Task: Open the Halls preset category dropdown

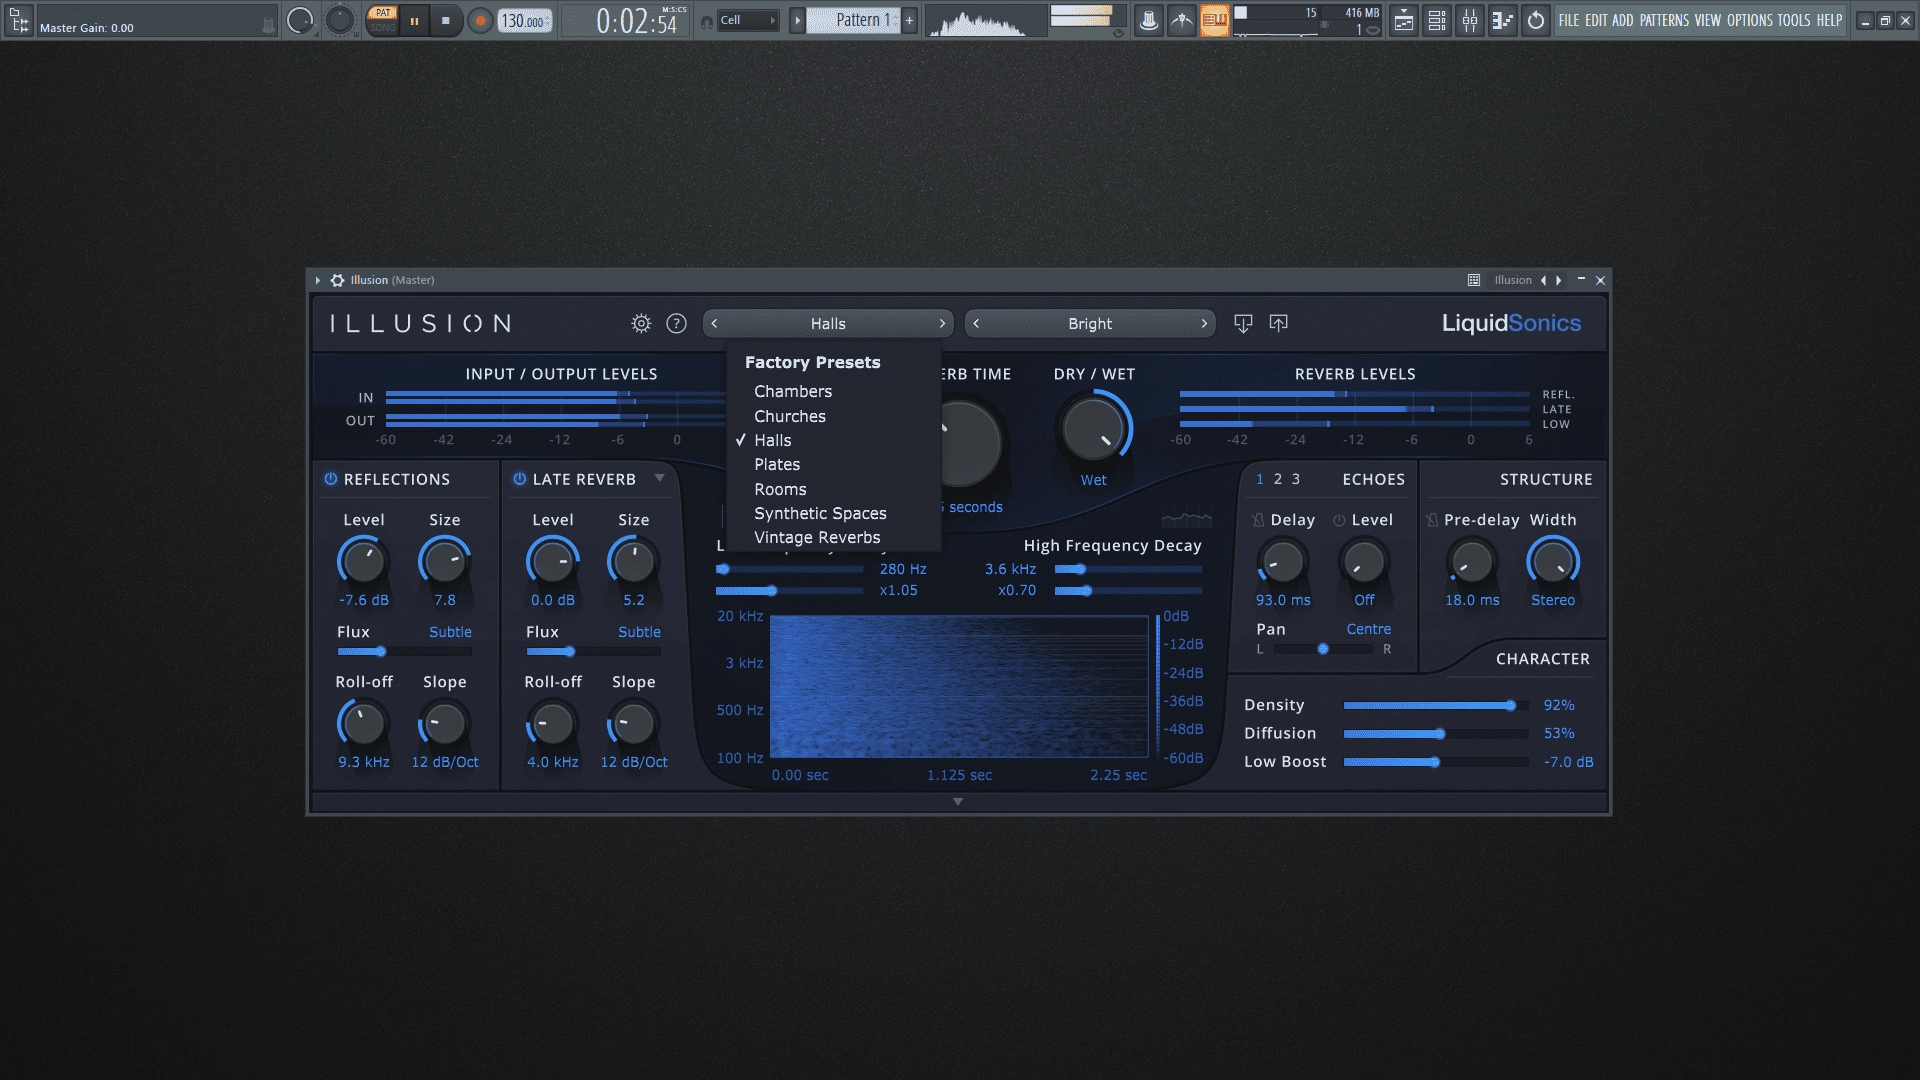Action: pyautogui.click(x=828, y=323)
